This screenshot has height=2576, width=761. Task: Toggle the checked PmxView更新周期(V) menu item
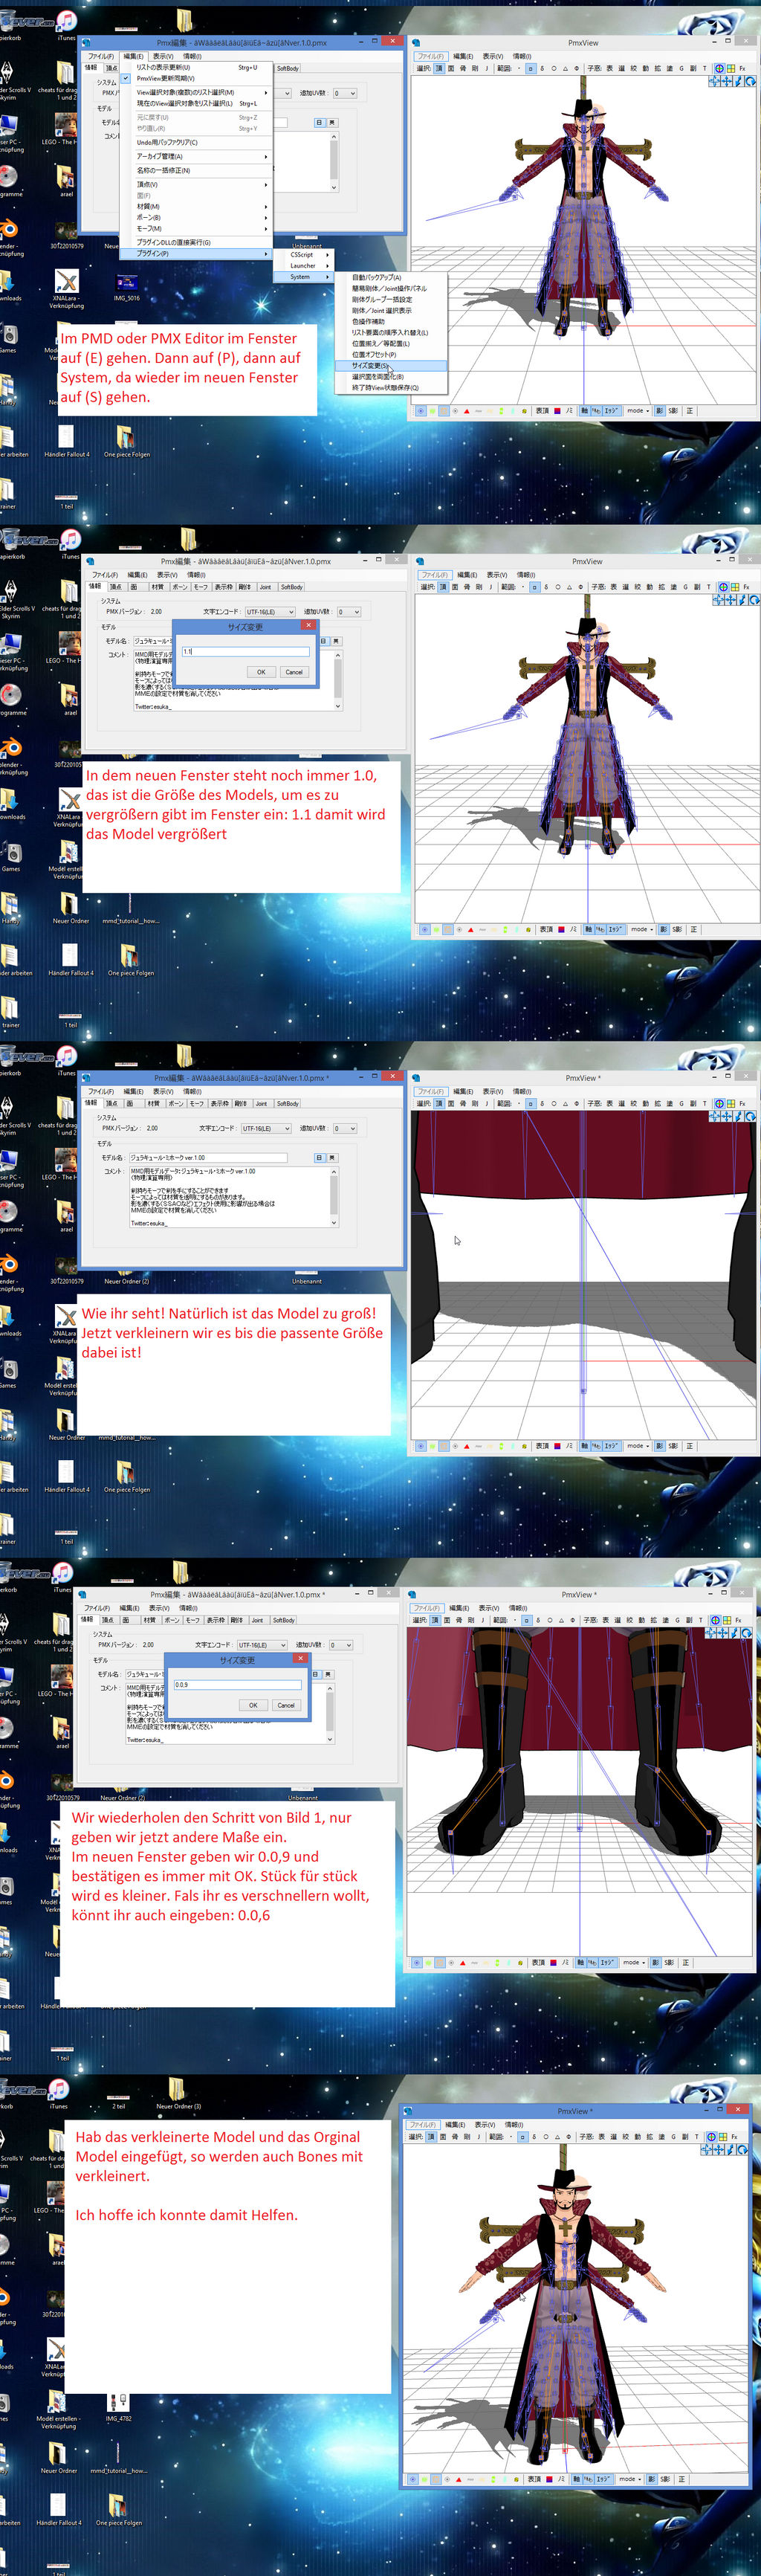pos(165,78)
